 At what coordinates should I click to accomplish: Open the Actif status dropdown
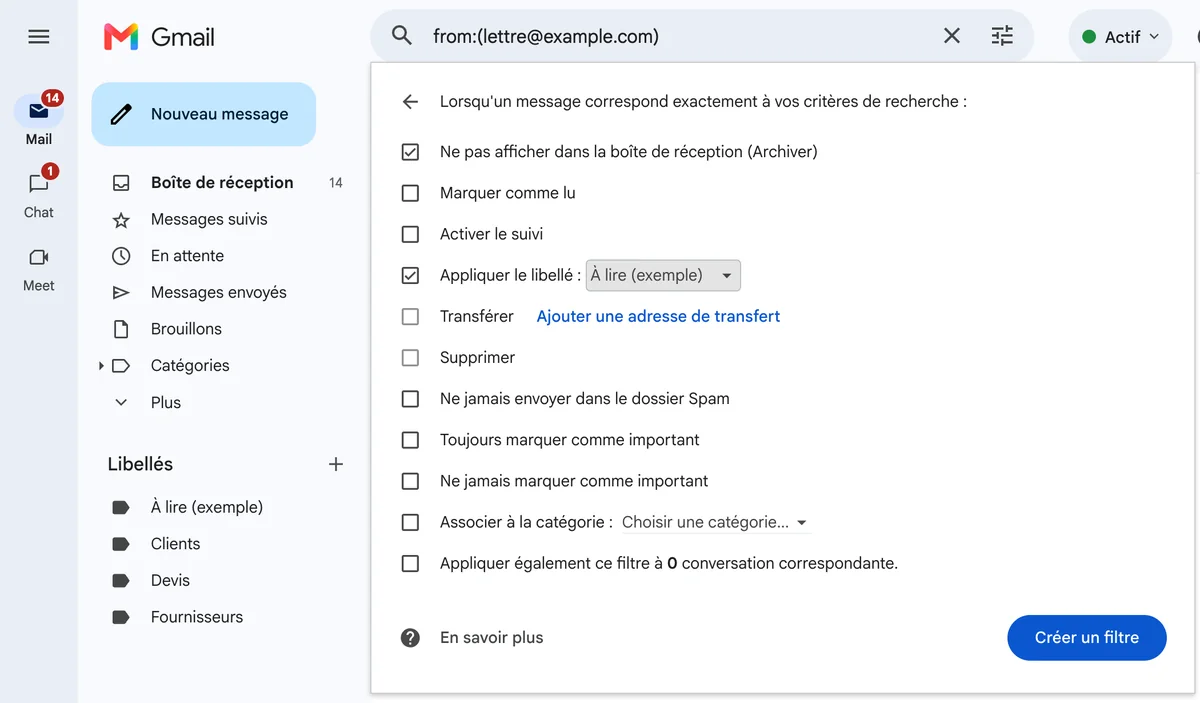(1120, 37)
